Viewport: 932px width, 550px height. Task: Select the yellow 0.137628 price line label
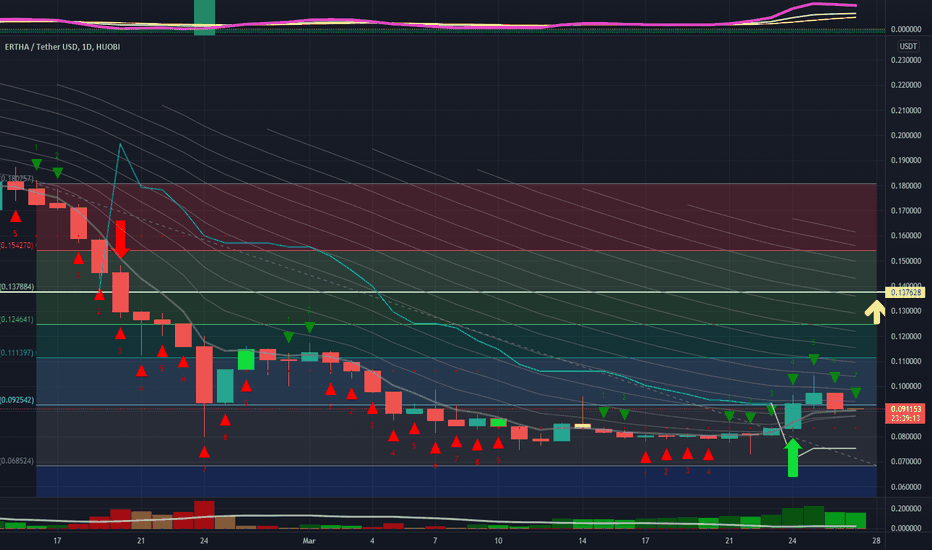(x=905, y=293)
